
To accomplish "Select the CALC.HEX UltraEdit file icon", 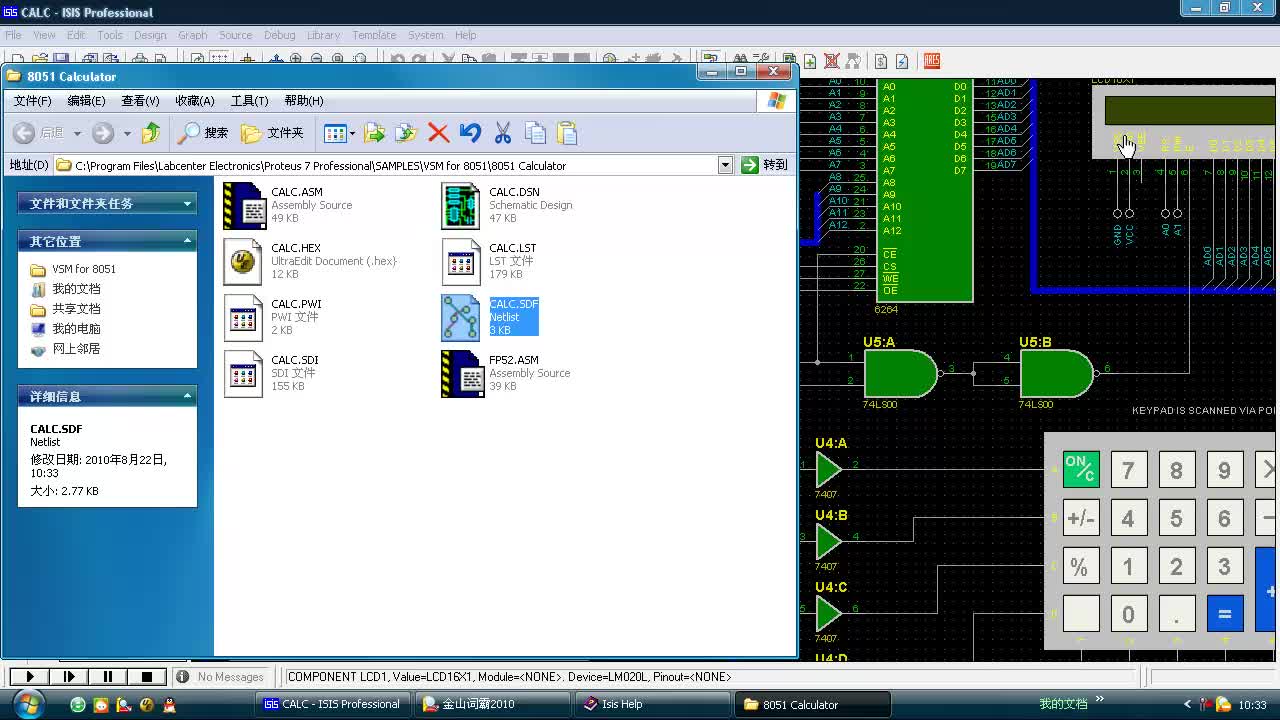I will click(243, 261).
